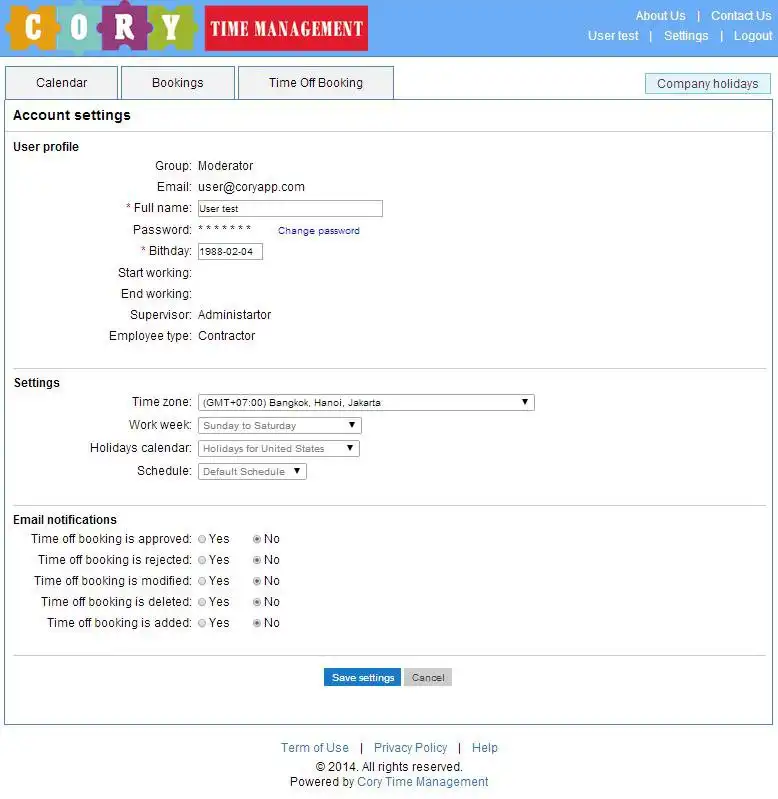
Task: Click the CORY puzzle logo
Action: 101,27
